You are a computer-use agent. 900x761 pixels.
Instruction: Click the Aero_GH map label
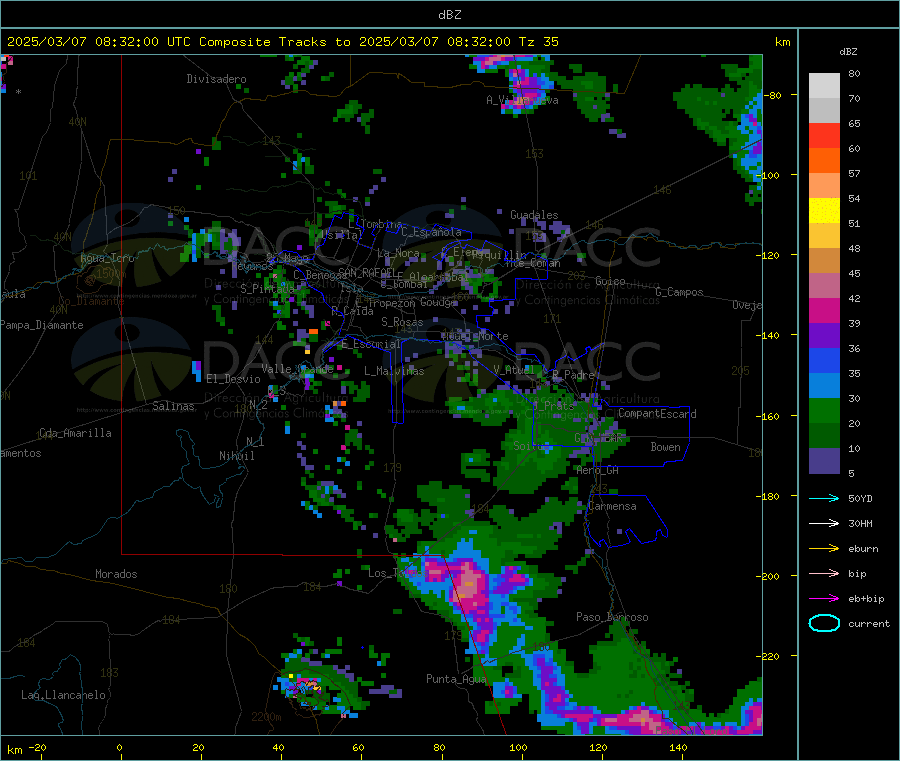pos(598,470)
